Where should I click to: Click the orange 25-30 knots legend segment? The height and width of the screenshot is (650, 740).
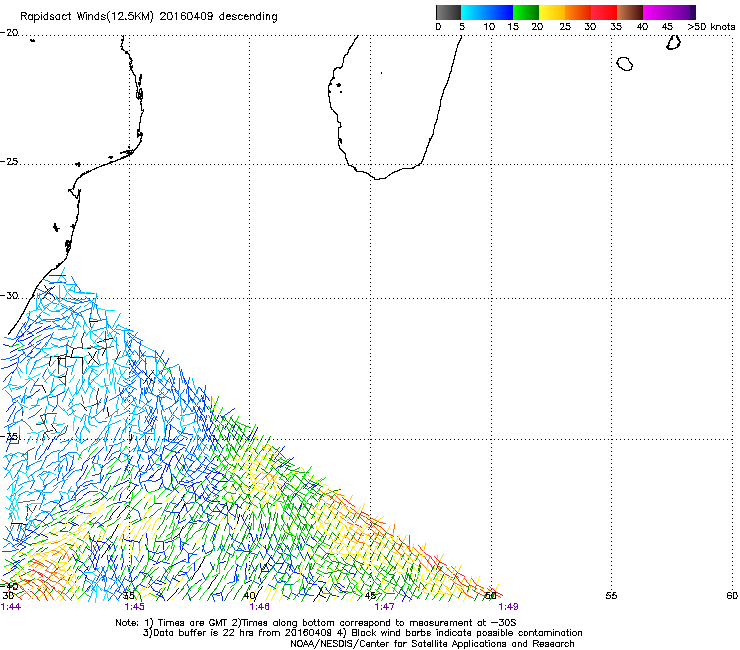pos(578,12)
